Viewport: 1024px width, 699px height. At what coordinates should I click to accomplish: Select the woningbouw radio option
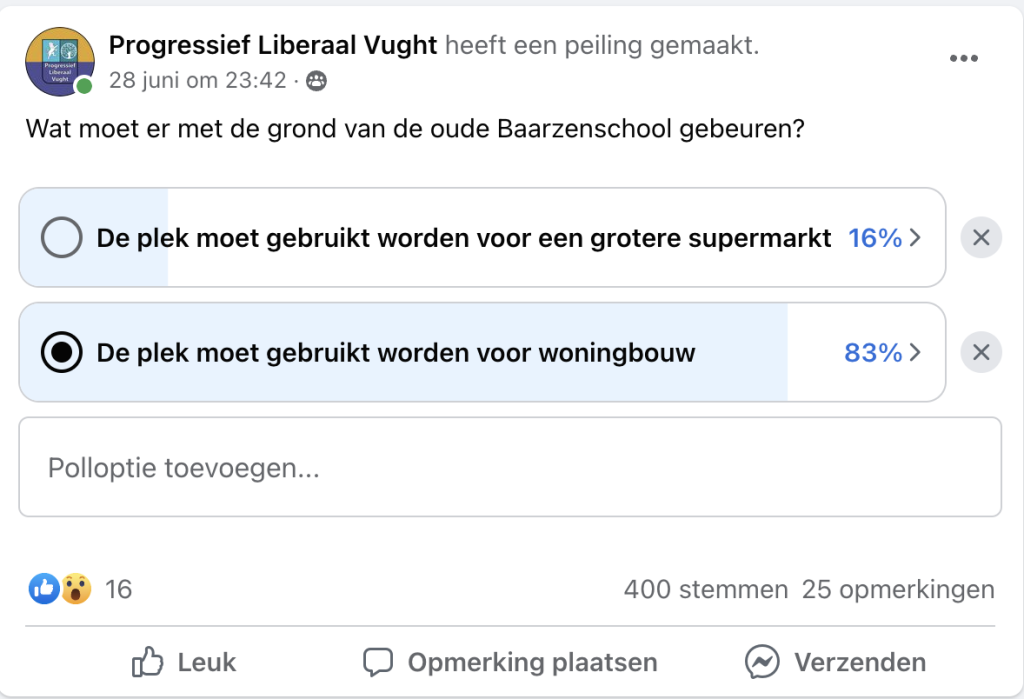coord(61,352)
